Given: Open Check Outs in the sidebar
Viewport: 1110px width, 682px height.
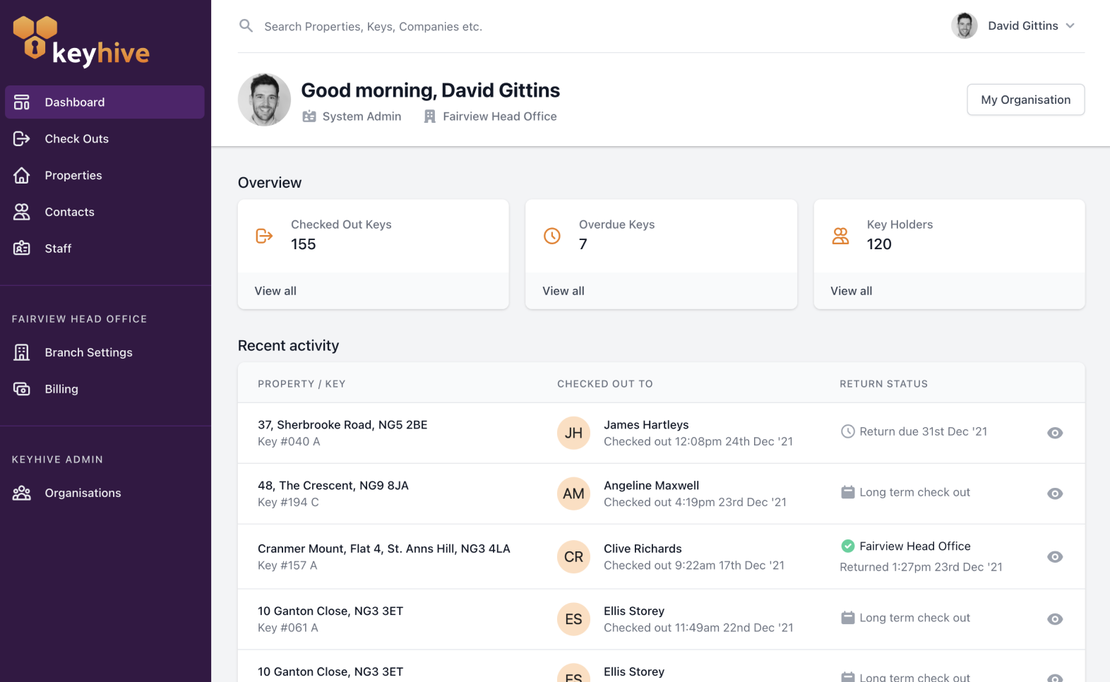Looking at the screenshot, I should (x=76, y=139).
